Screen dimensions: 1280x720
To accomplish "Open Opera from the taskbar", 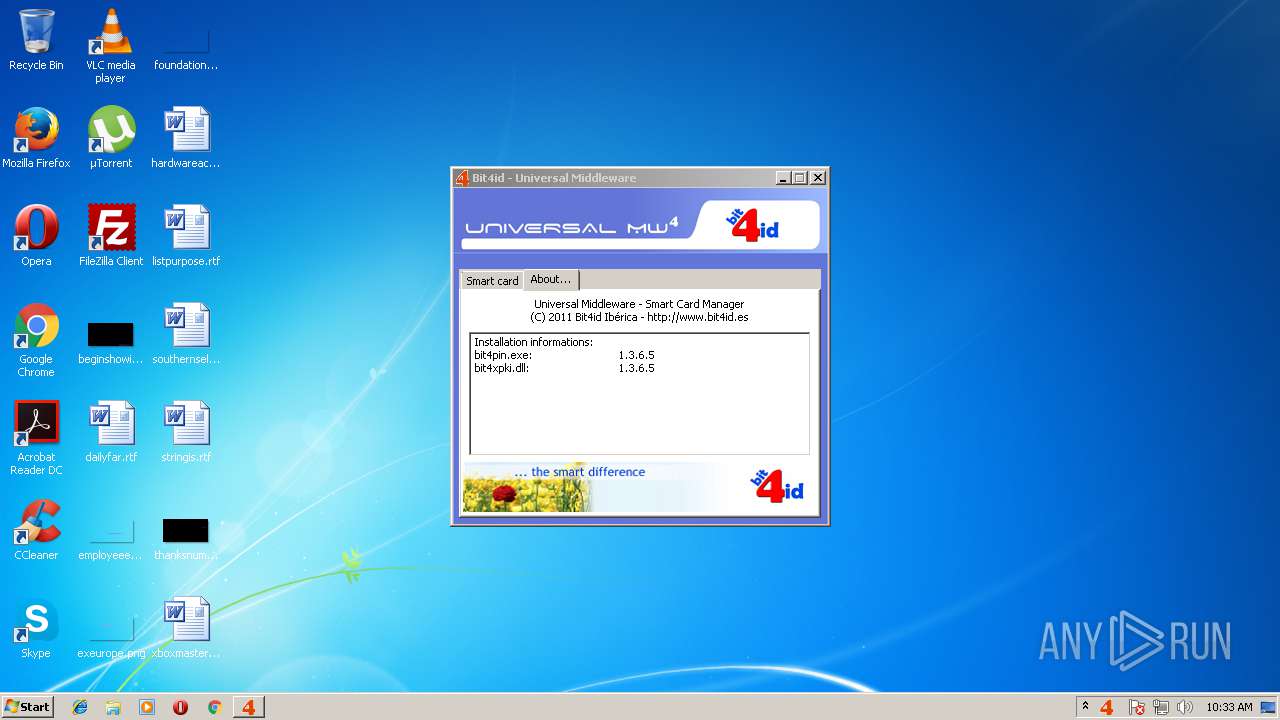I will click(180, 707).
